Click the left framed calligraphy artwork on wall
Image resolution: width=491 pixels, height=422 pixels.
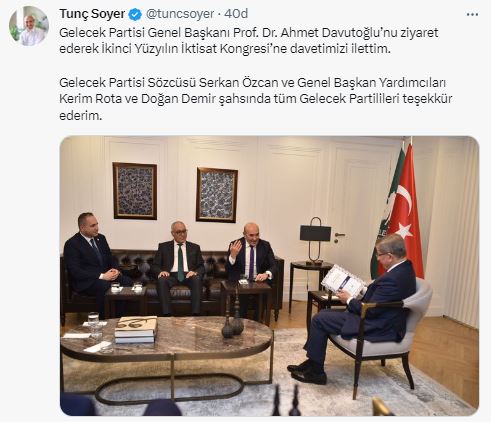click(x=135, y=191)
